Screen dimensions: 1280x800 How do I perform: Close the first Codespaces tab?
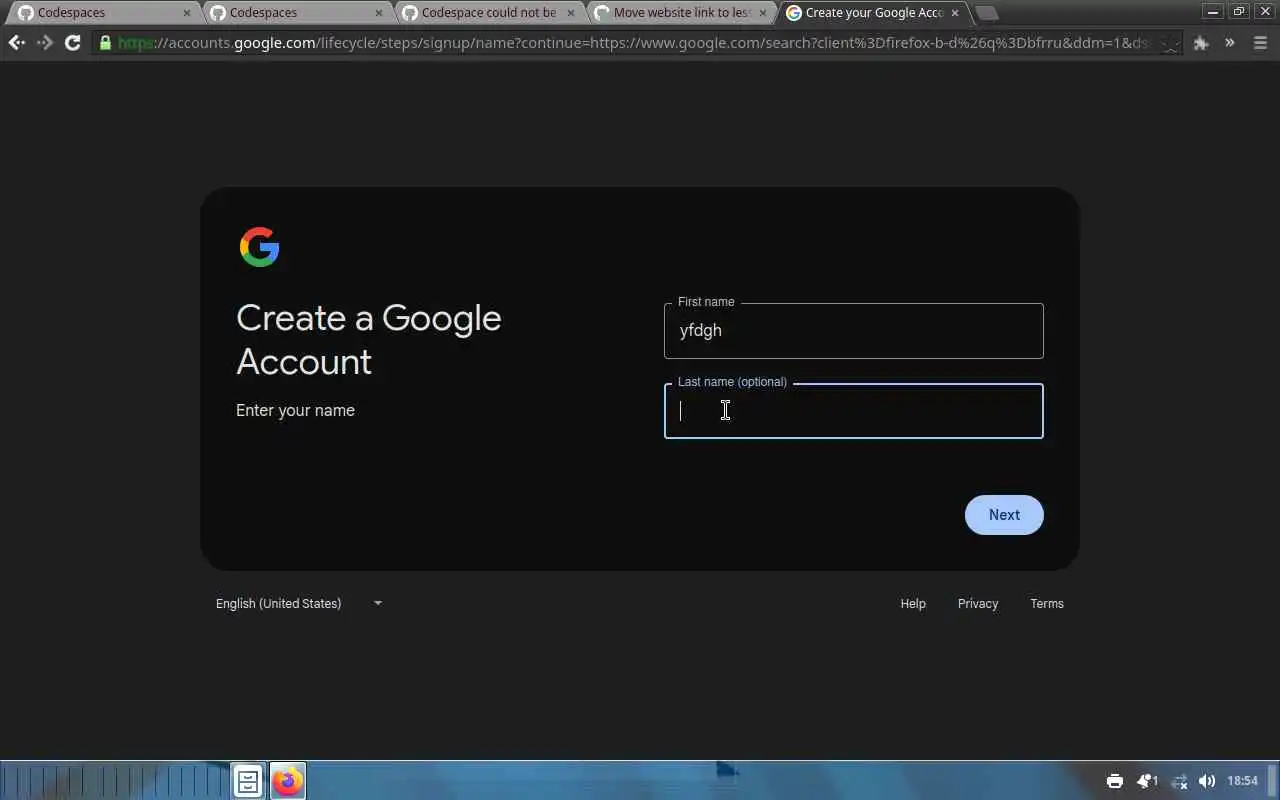tap(187, 13)
